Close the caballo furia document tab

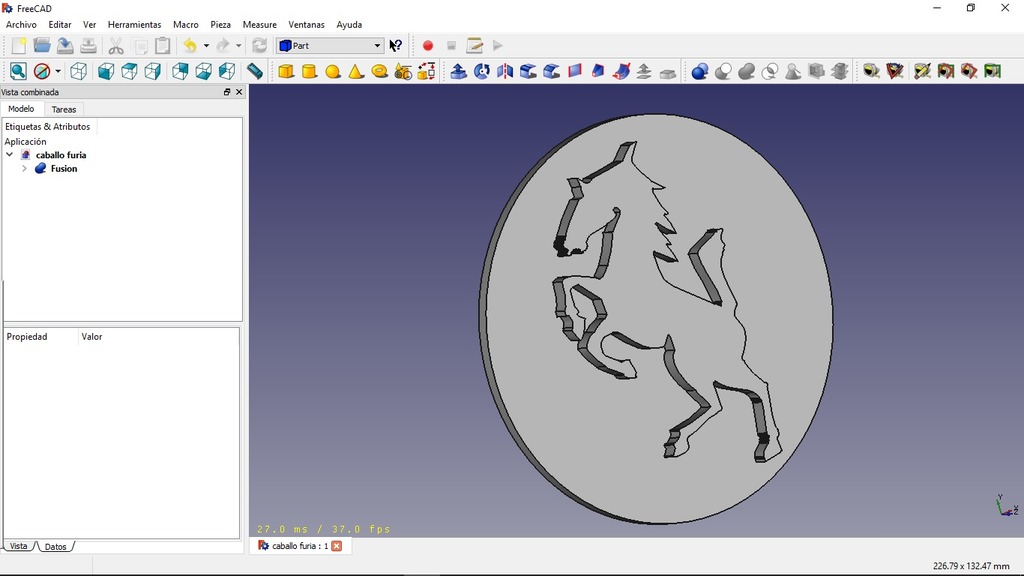337,546
